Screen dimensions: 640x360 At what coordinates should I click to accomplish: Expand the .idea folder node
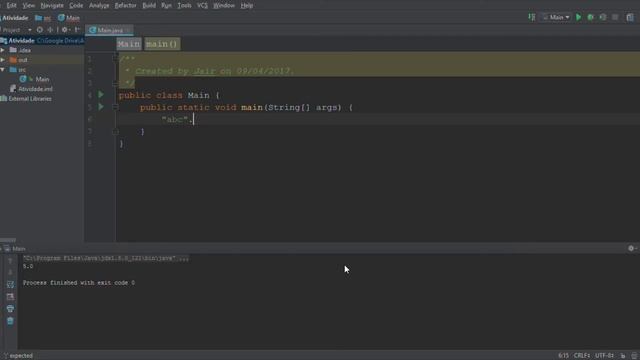[x=3, y=50]
